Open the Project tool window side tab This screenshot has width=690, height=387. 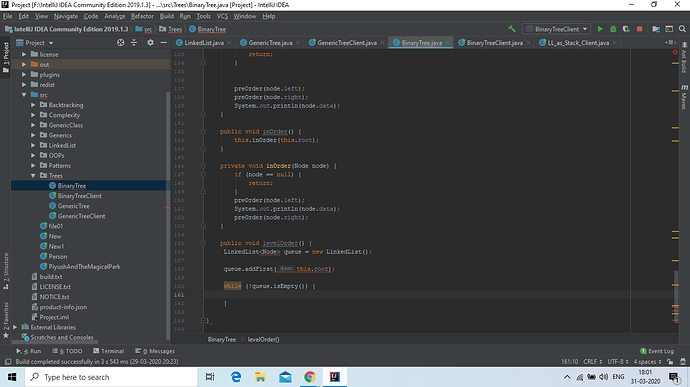5,58
